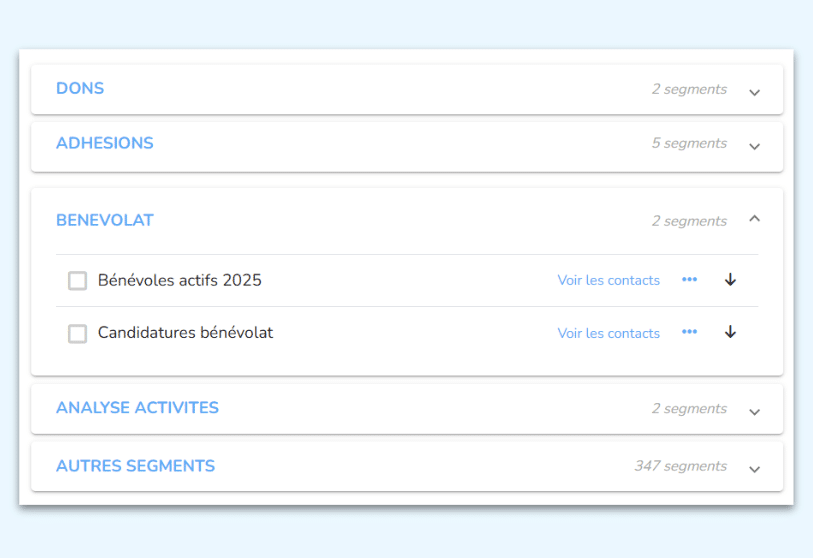Click the ANALYSE ACTIVITES heading
The image size is (813, 558).
click(x=137, y=408)
